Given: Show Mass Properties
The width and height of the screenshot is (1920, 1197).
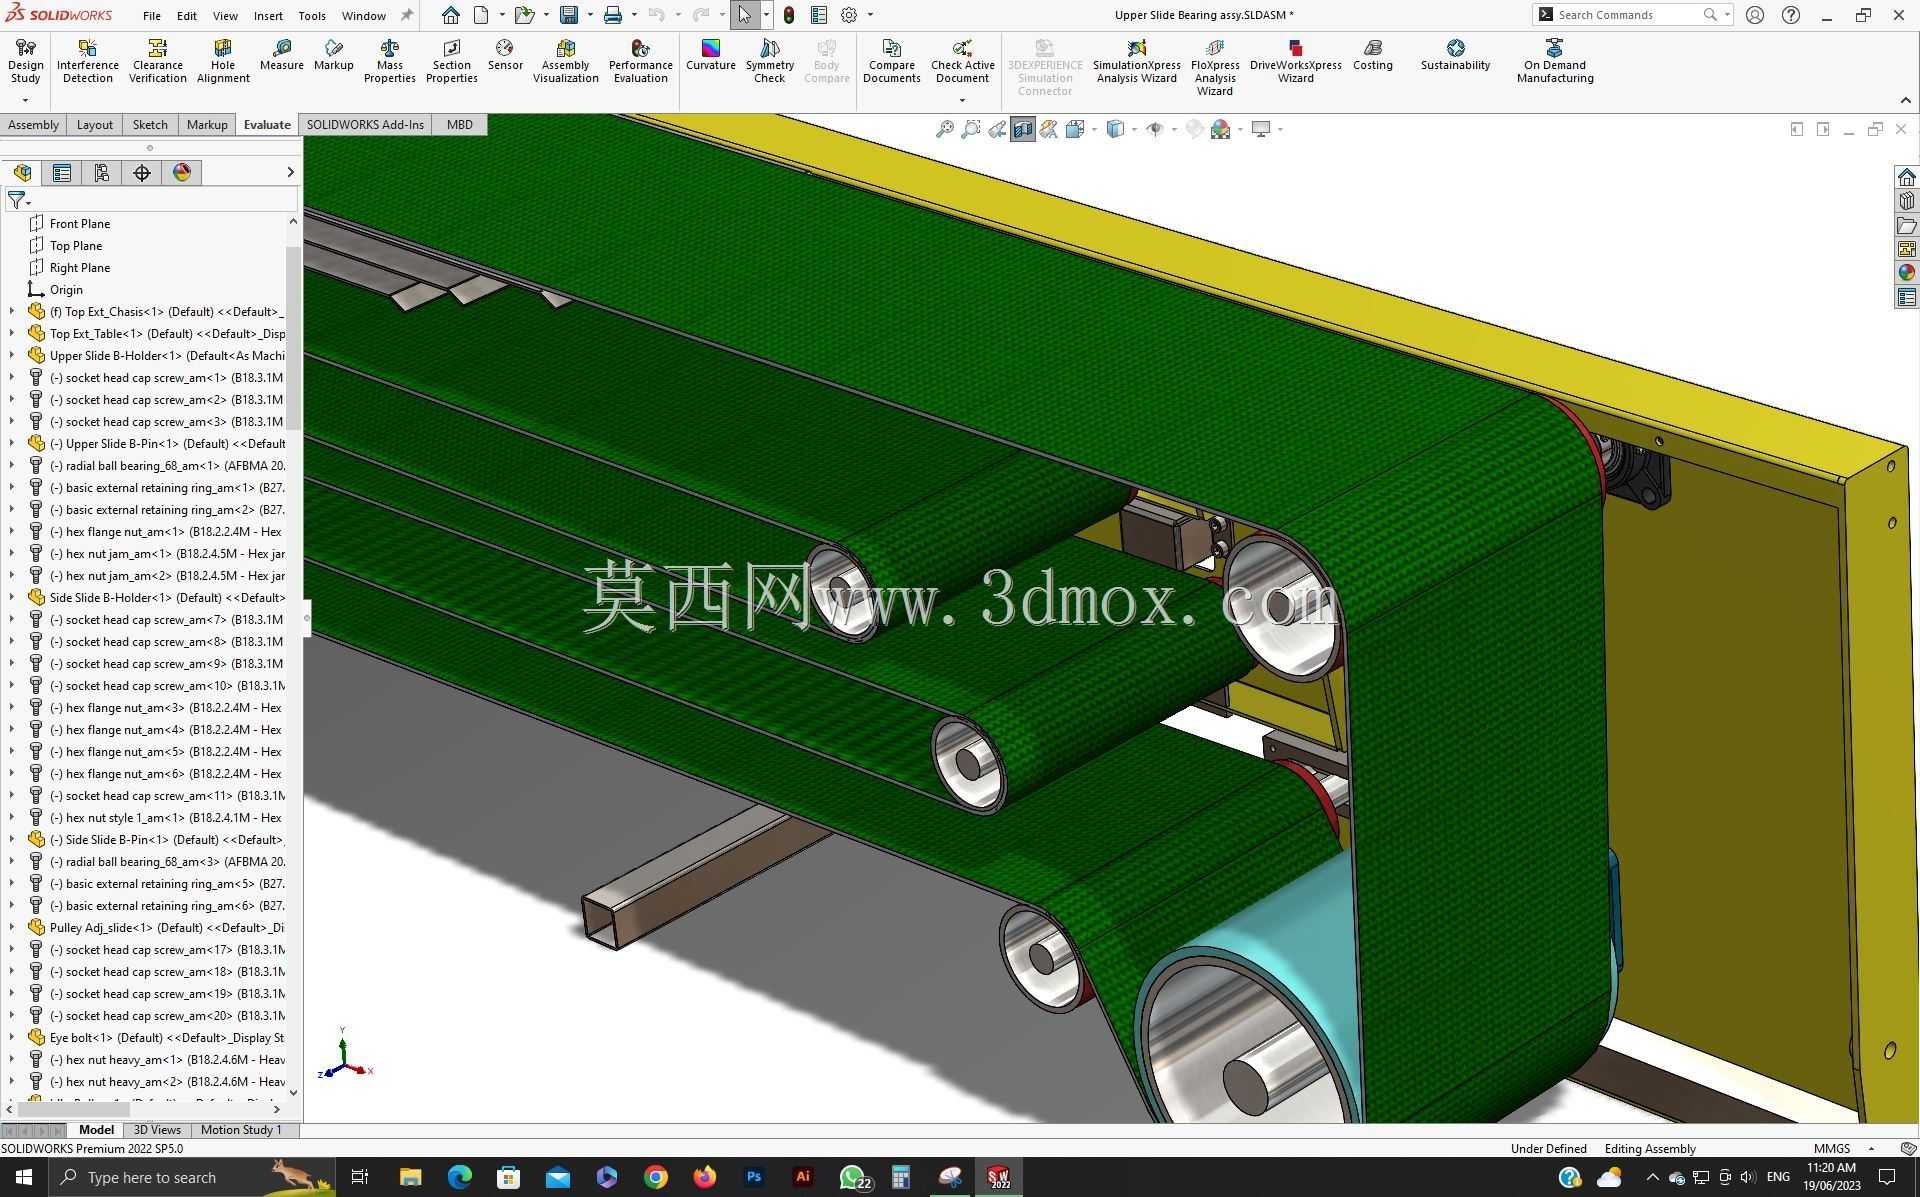Looking at the screenshot, I should (x=389, y=62).
